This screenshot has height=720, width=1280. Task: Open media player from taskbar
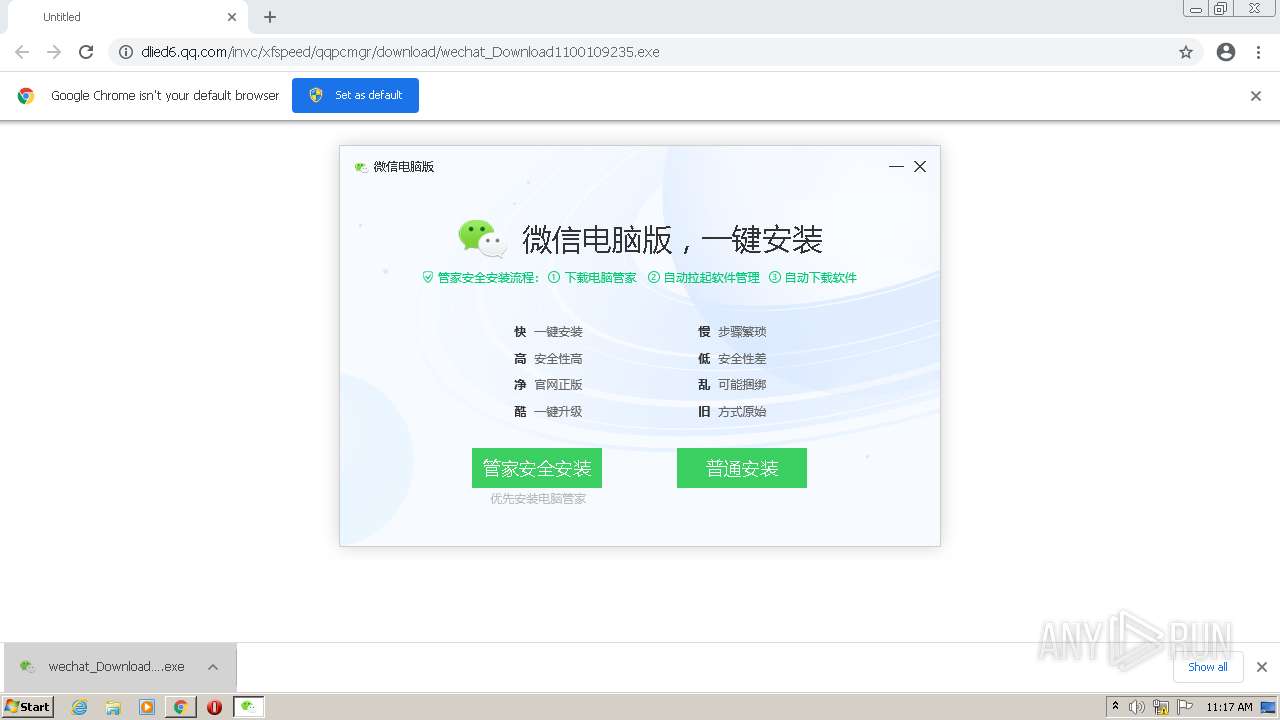pos(147,707)
